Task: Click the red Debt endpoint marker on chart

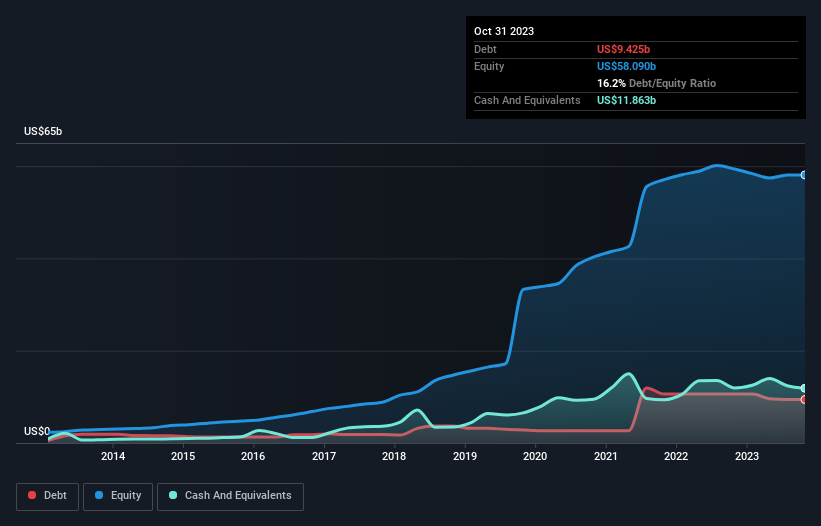Action: pos(804,400)
